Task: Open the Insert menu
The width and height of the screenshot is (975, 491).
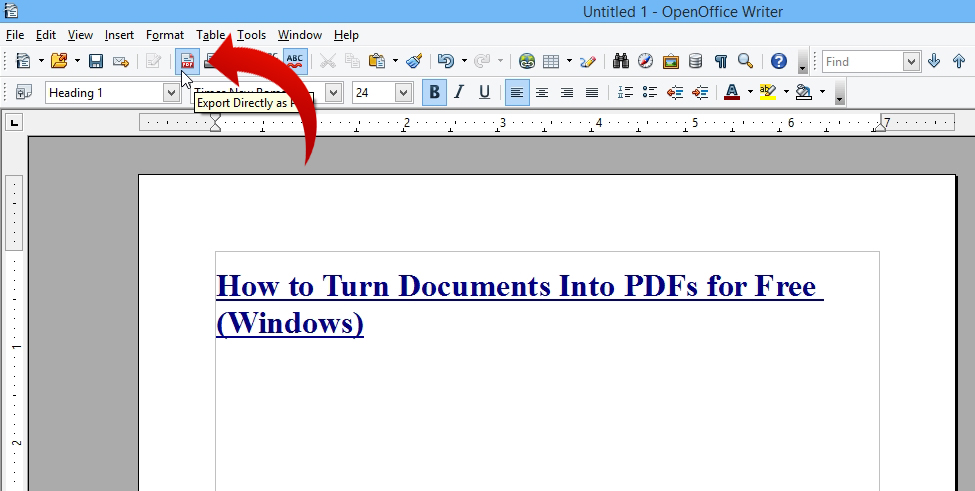Action: [119, 35]
